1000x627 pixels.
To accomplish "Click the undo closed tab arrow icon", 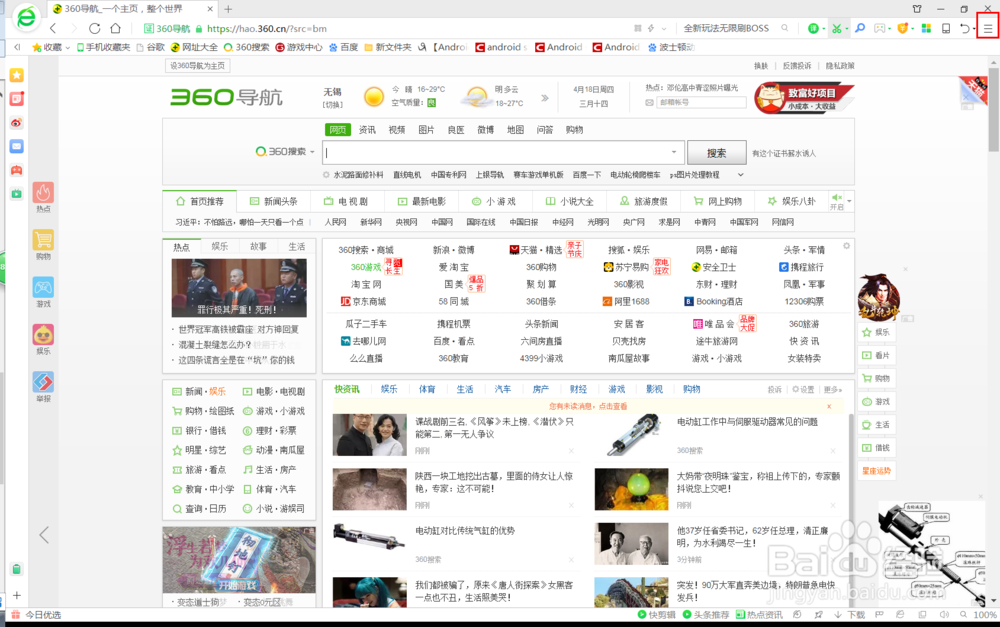I will pyautogui.click(x=966, y=28).
